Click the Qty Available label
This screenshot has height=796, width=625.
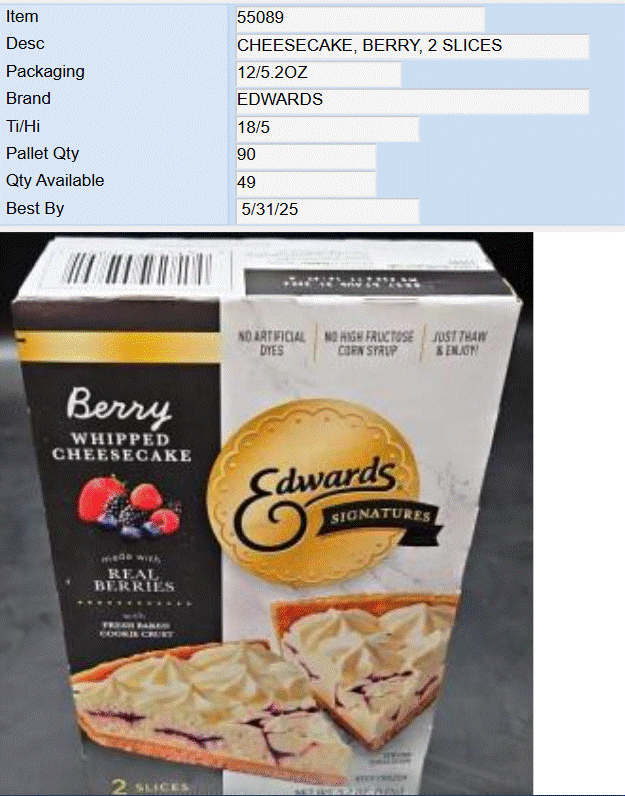point(55,181)
